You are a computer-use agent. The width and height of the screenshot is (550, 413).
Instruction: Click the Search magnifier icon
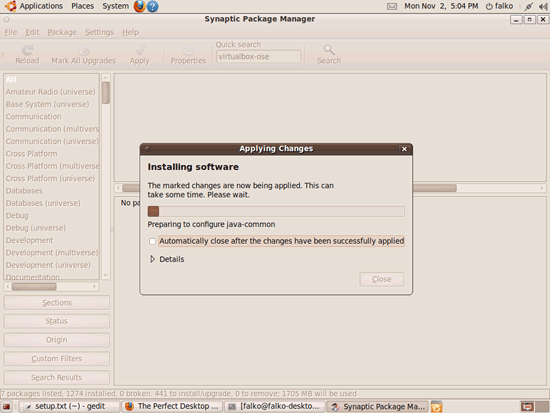pyautogui.click(x=329, y=49)
